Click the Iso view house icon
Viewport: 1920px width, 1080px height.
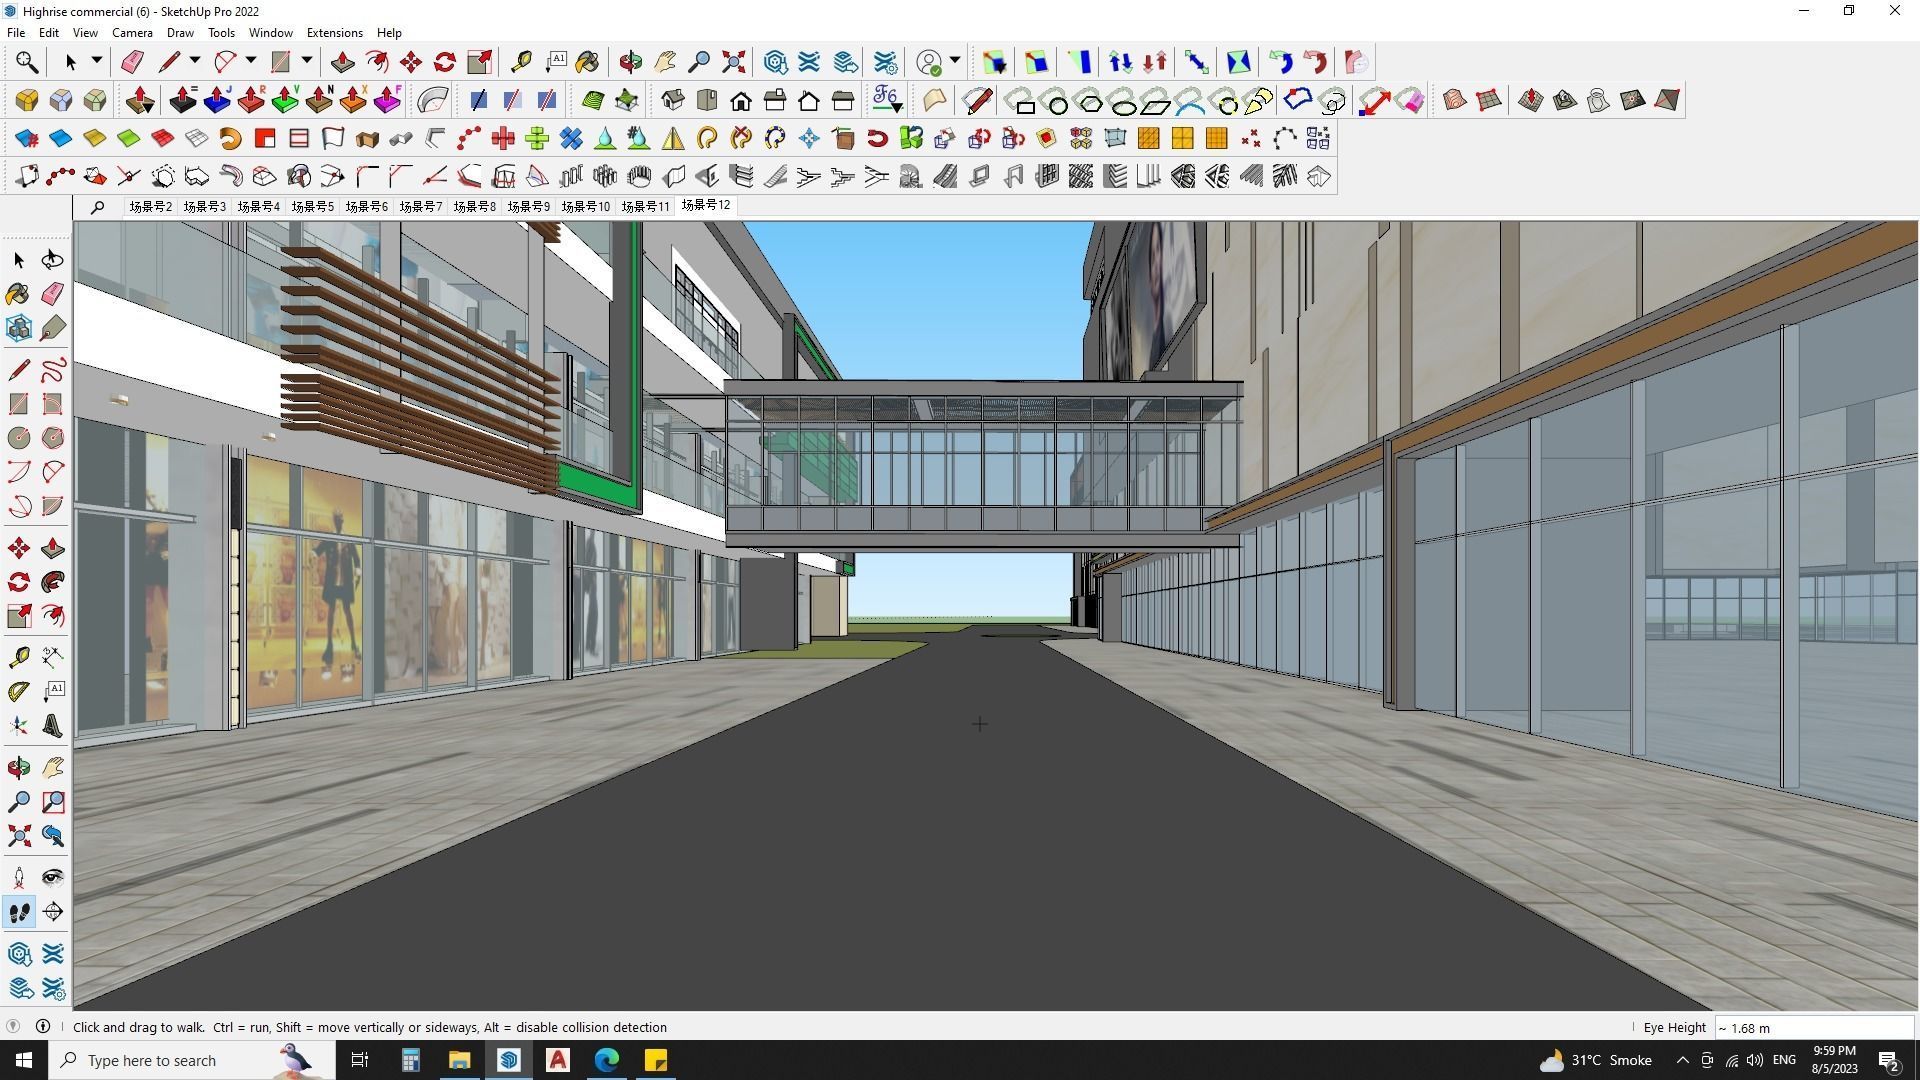coord(673,100)
